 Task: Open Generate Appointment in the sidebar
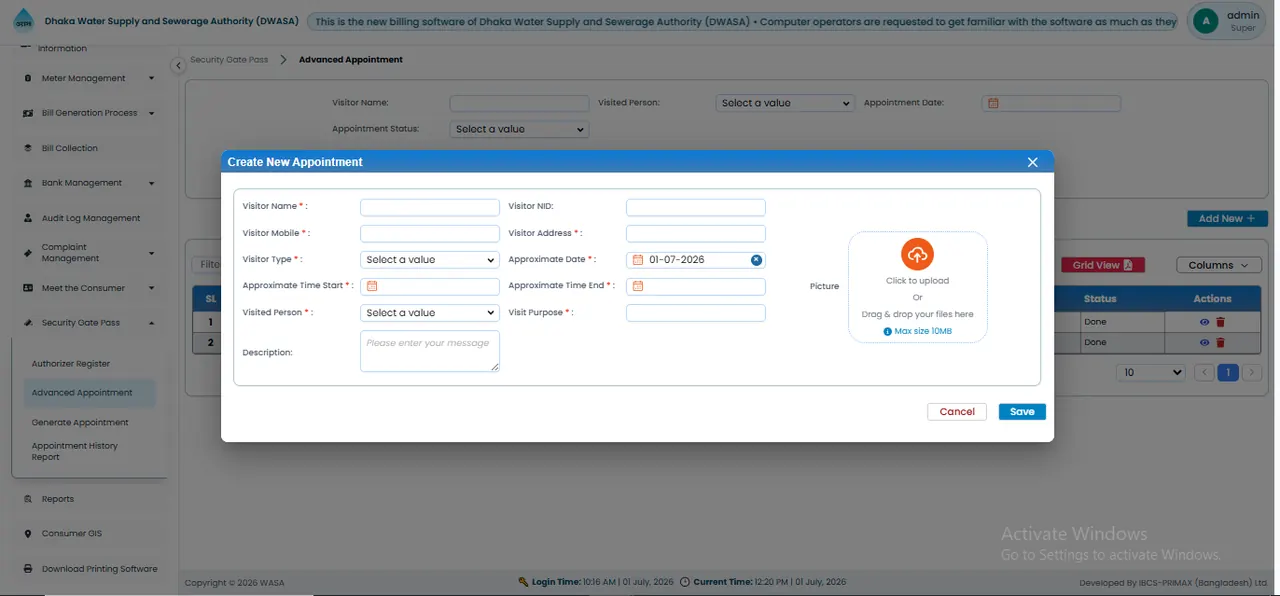click(80, 423)
